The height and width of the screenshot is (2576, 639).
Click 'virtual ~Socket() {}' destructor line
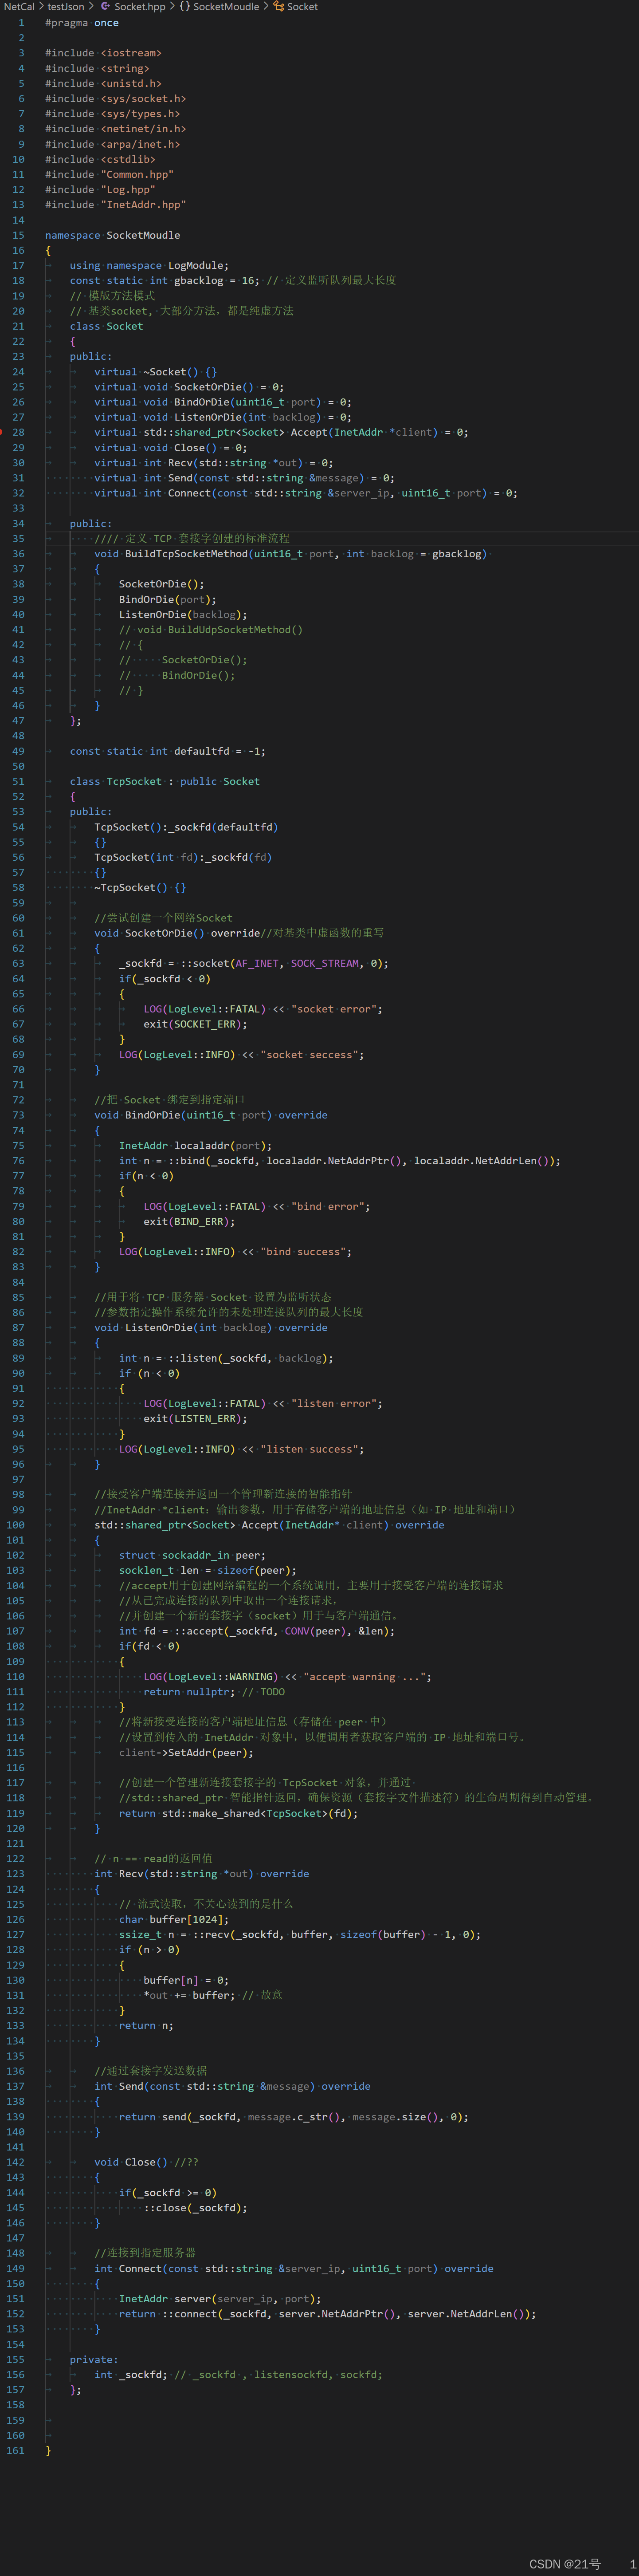(155, 372)
